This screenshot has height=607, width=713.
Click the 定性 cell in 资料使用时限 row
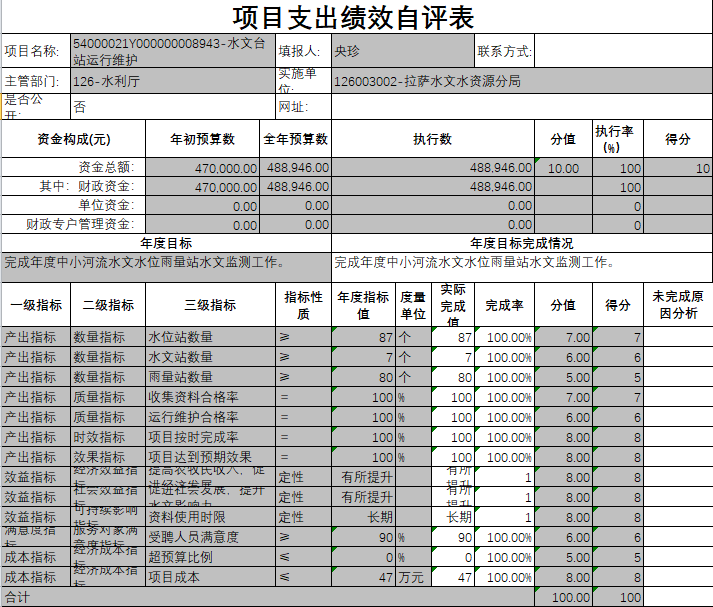tap(304, 517)
